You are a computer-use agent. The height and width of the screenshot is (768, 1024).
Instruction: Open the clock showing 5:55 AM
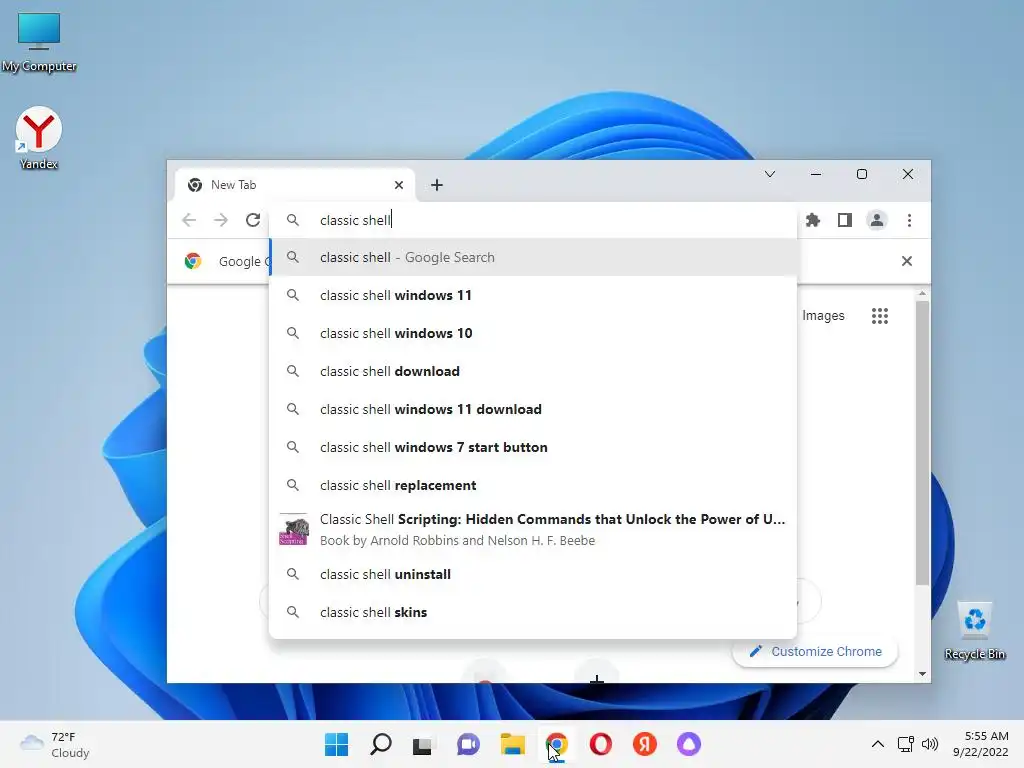980,744
